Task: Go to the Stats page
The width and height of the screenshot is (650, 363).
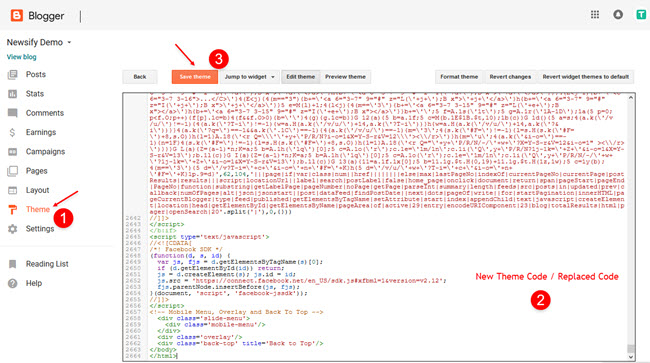Action: pos(35,94)
